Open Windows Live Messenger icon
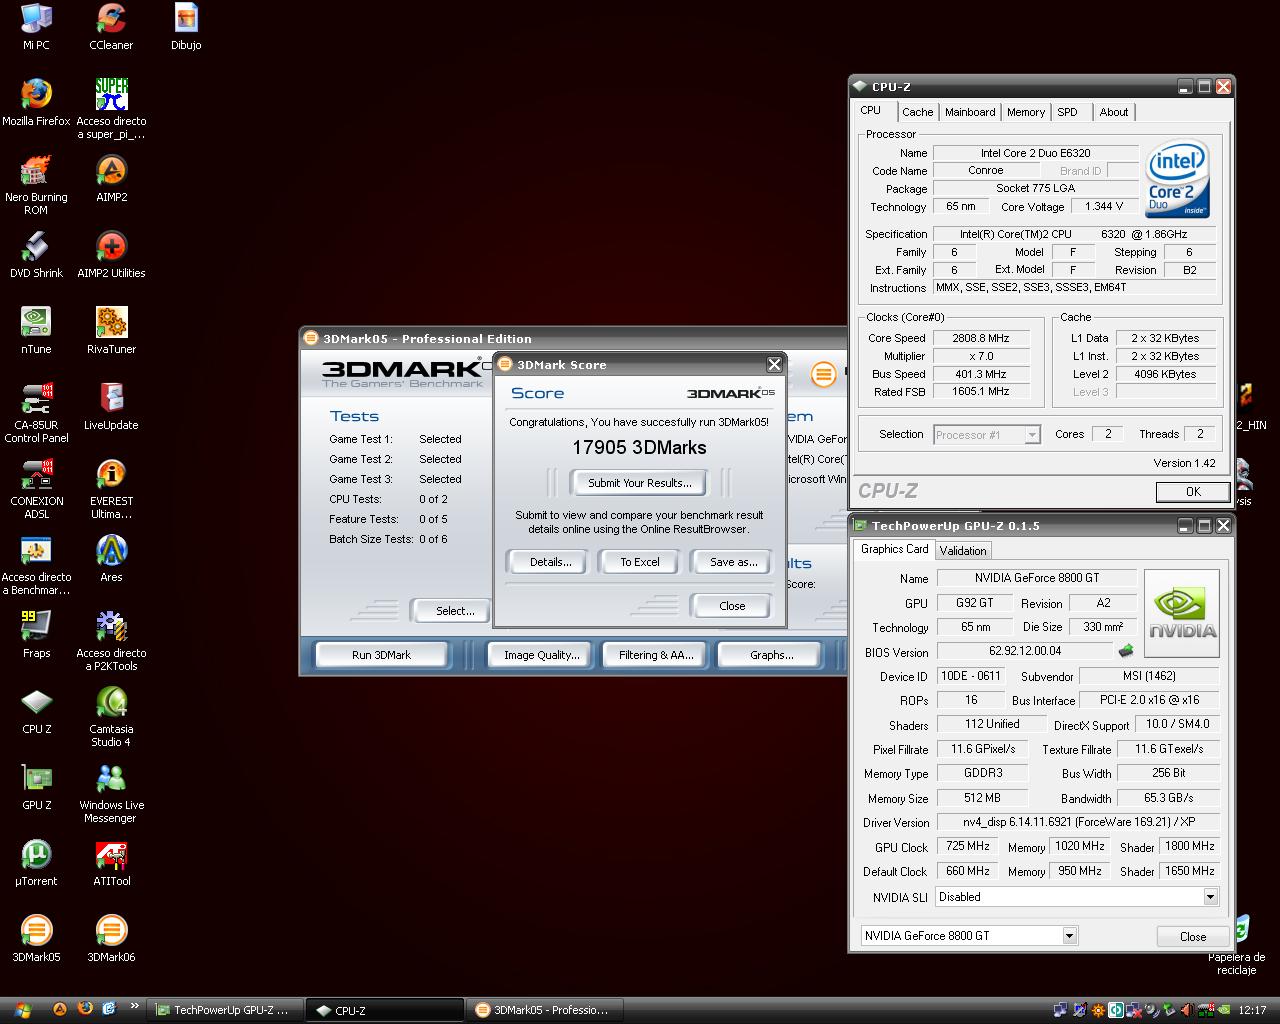This screenshot has width=1280, height=1024. click(111, 793)
